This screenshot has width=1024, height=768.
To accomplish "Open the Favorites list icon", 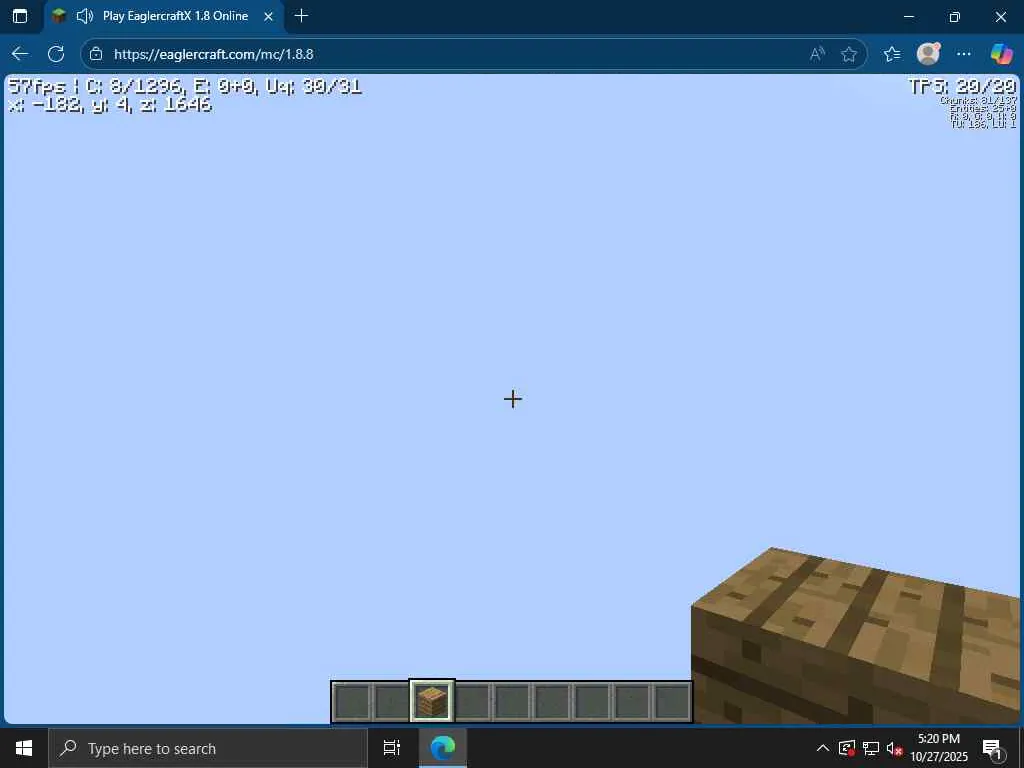I will pos(892,54).
